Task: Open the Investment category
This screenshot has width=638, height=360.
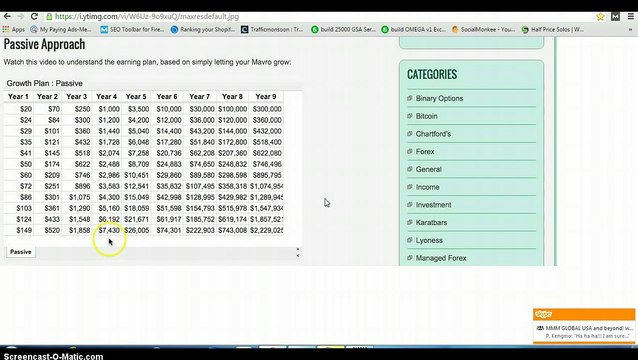Action: [433, 205]
